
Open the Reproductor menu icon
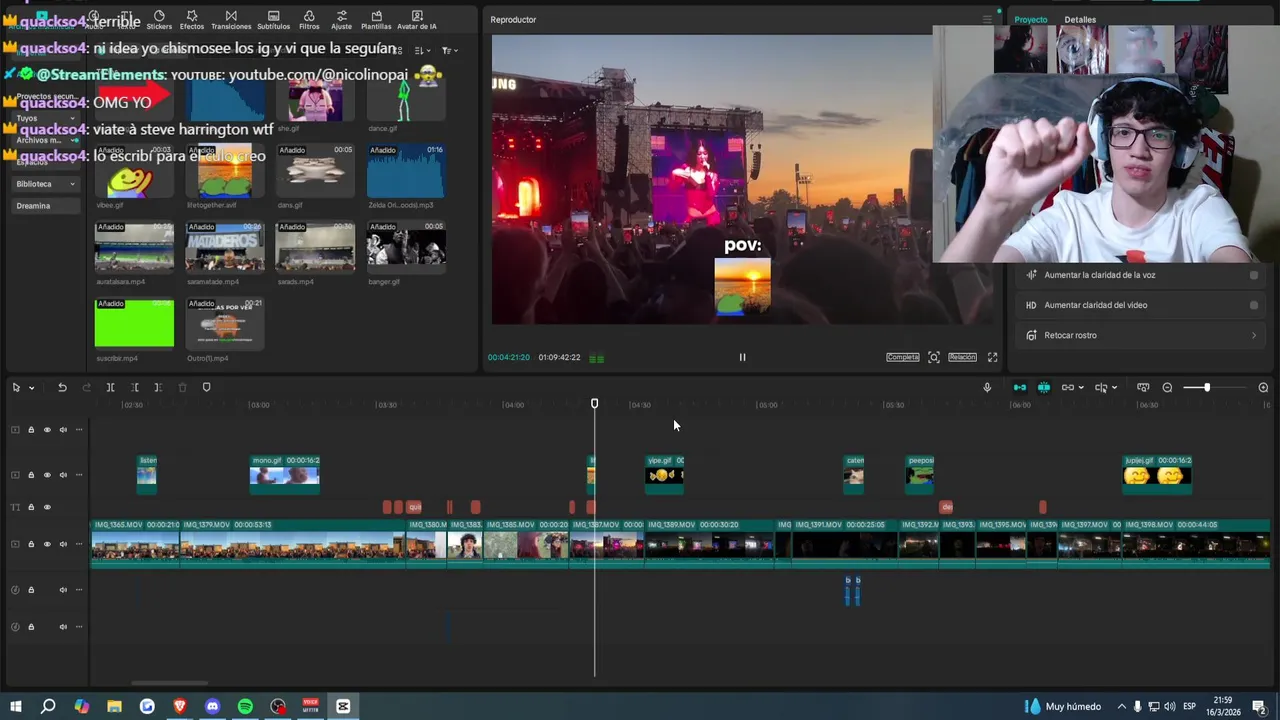click(x=987, y=19)
